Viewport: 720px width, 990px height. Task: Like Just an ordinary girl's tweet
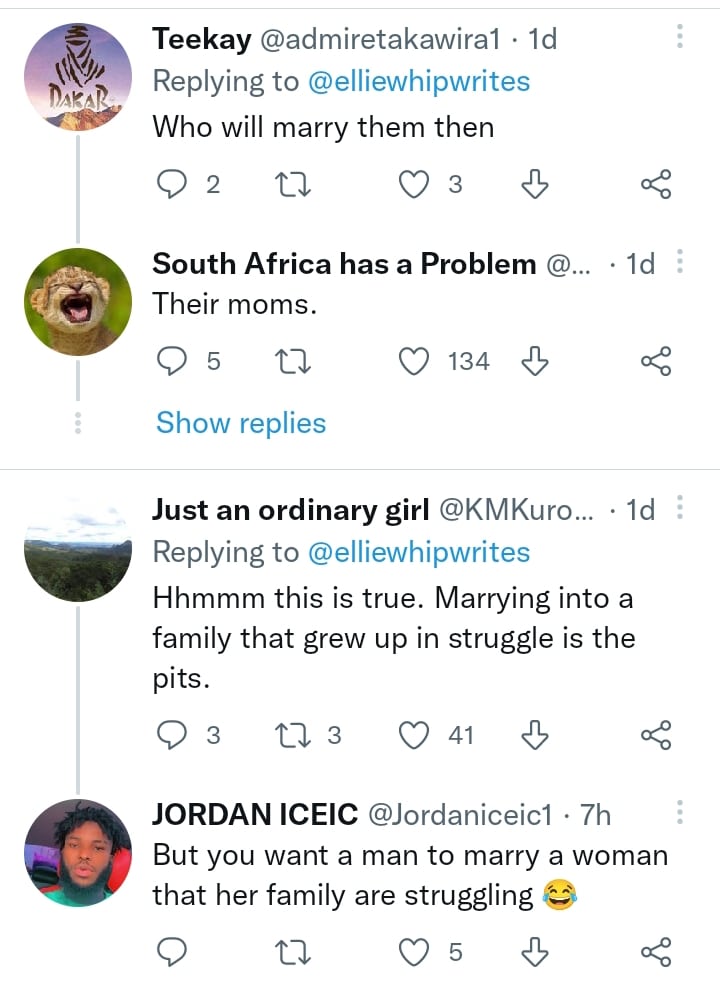pos(414,736)
